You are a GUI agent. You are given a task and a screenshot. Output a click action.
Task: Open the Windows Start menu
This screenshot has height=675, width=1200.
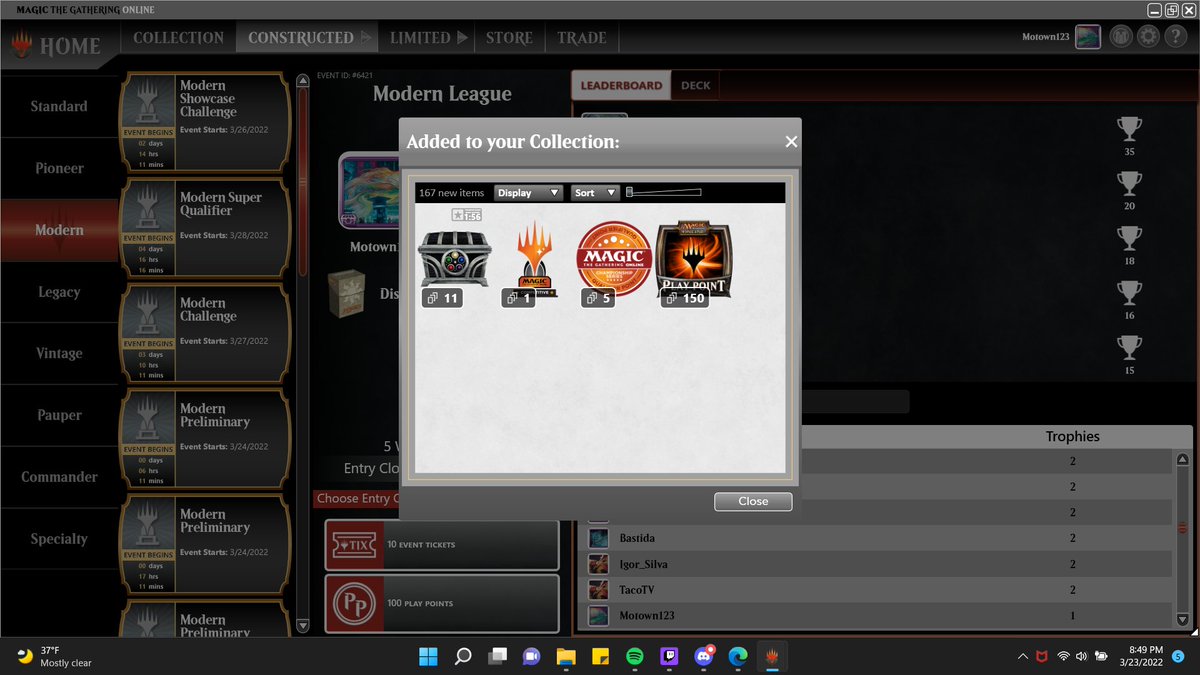click(428, 656)
